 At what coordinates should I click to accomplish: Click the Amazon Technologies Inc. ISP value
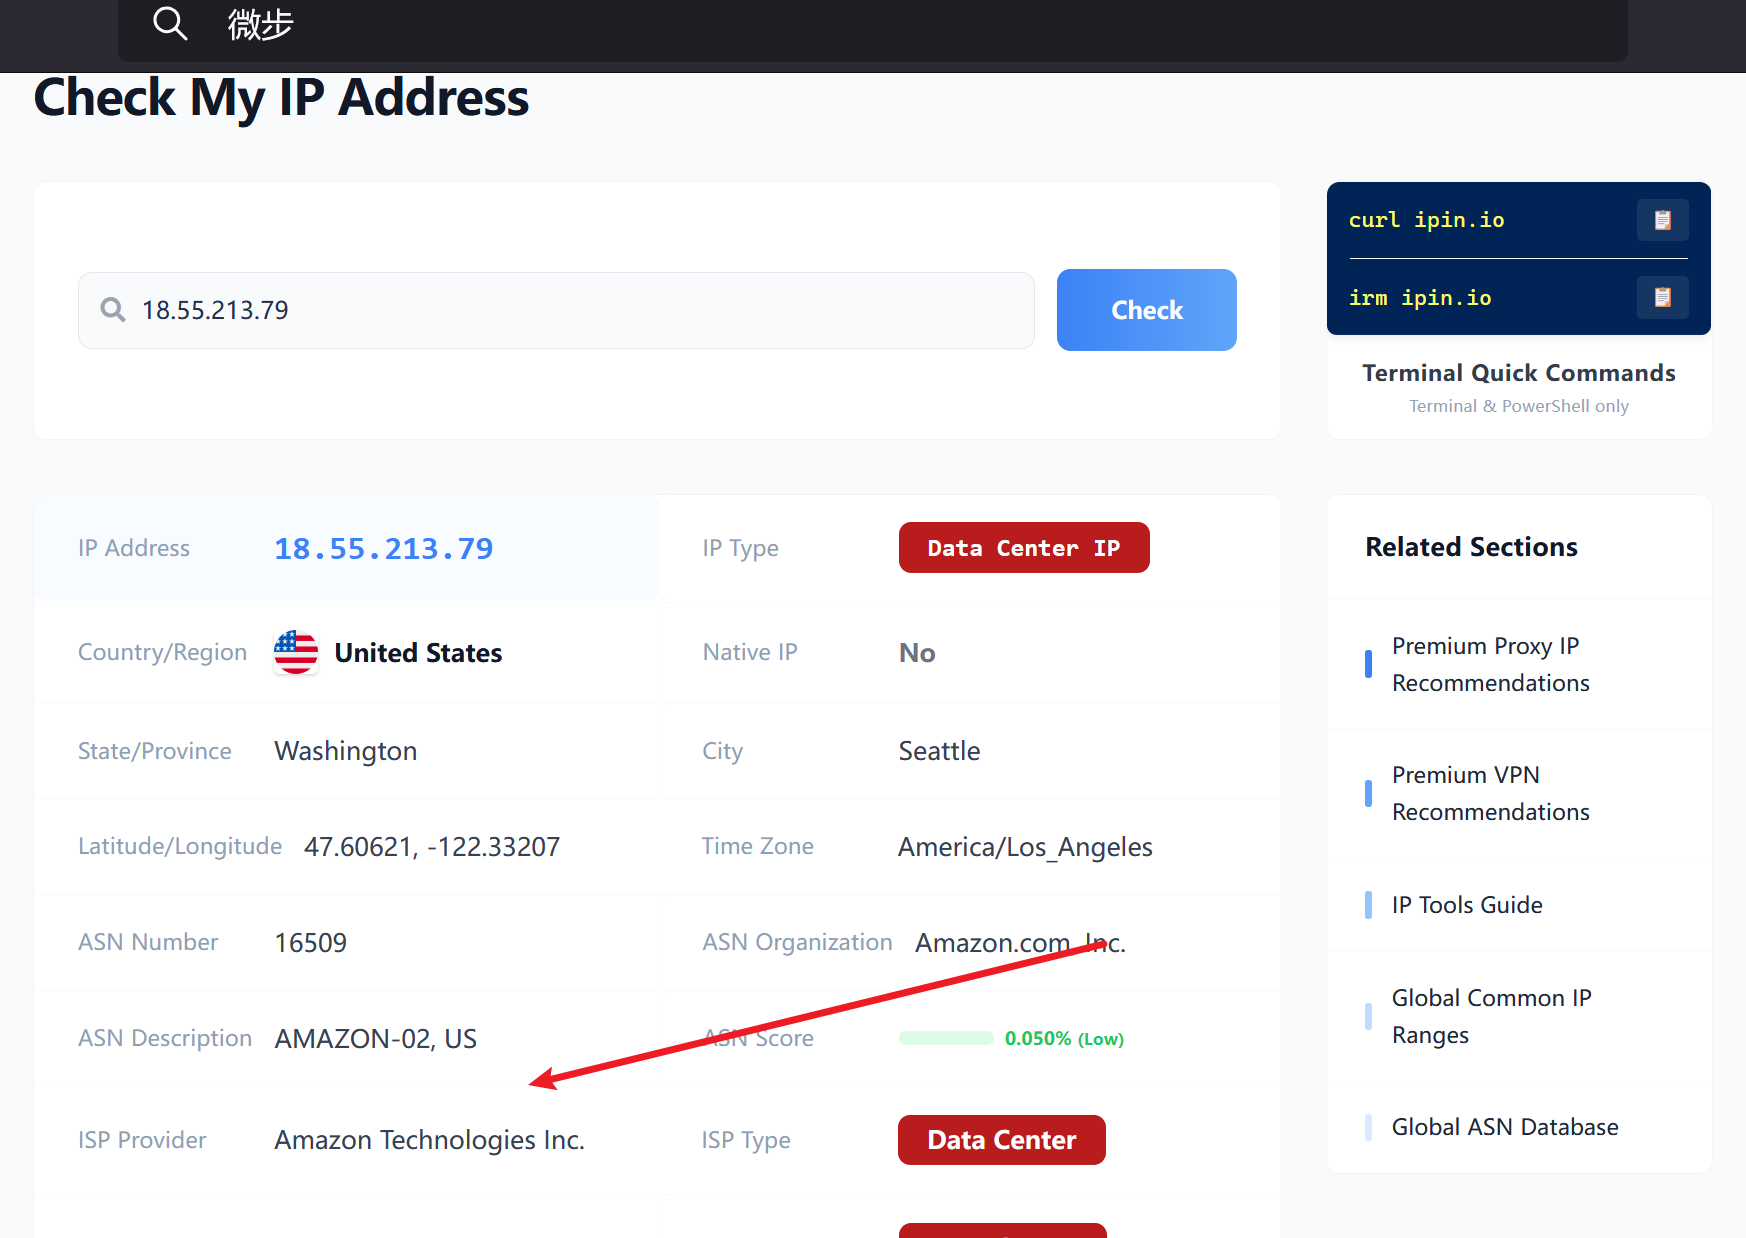click(429, 1140)
